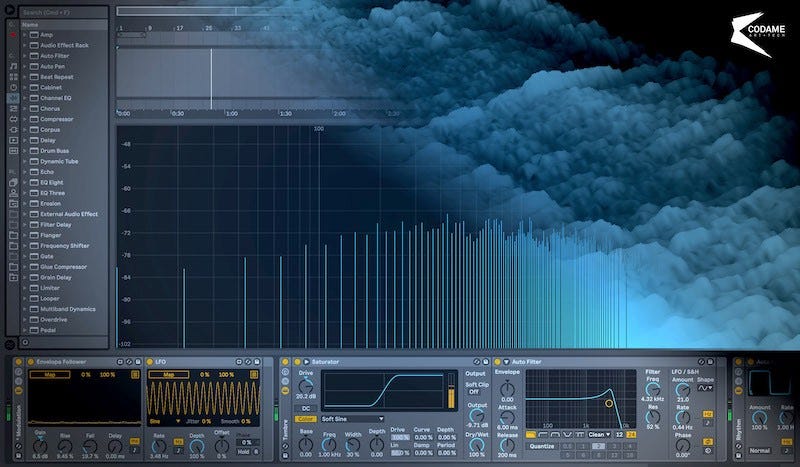This screenshot has width=800, height=467.
Task: Save the Saturator device preset
Action: coord(486,362)
